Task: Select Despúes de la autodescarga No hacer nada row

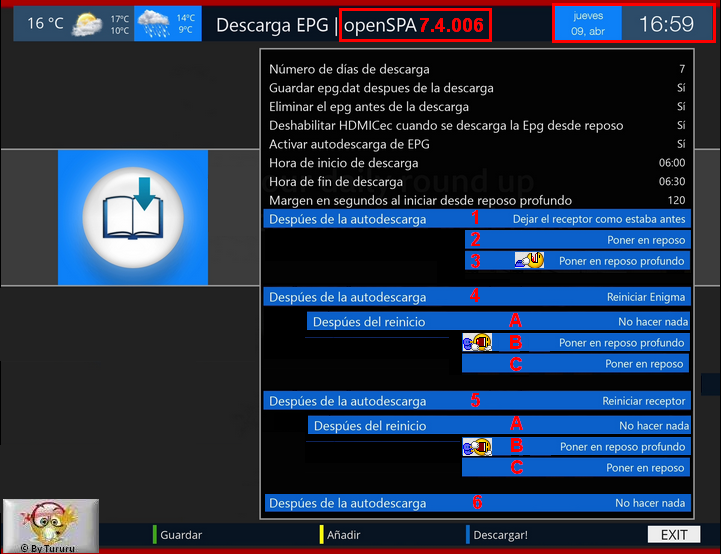Action: tap(477, 503)
